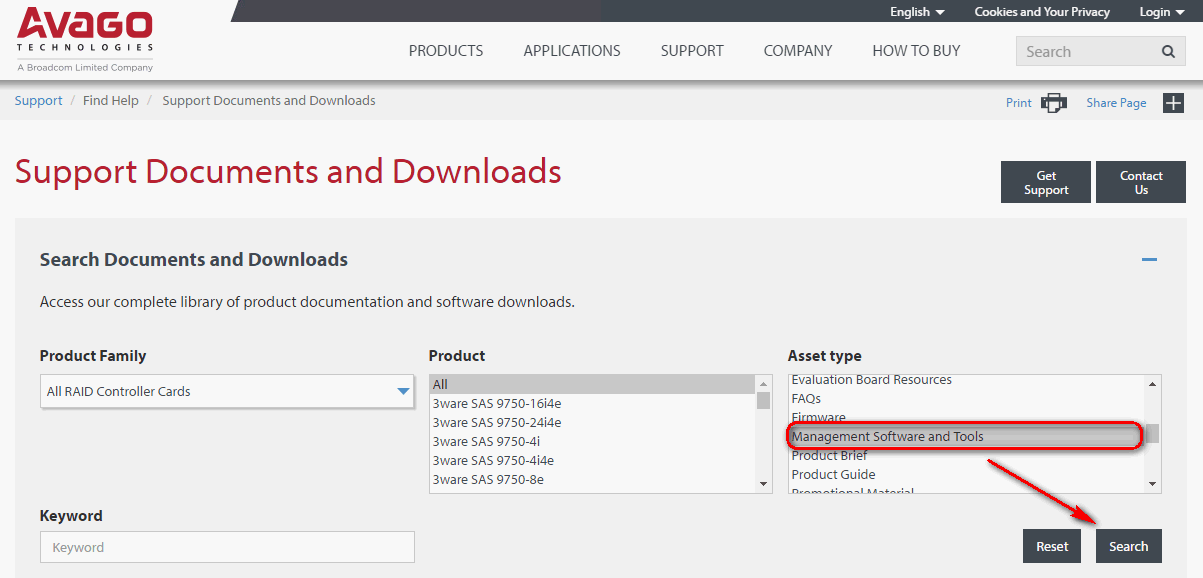Click the Avago Technologies logo
Viewport: 1203px width, 578px height.
[85, 40]
